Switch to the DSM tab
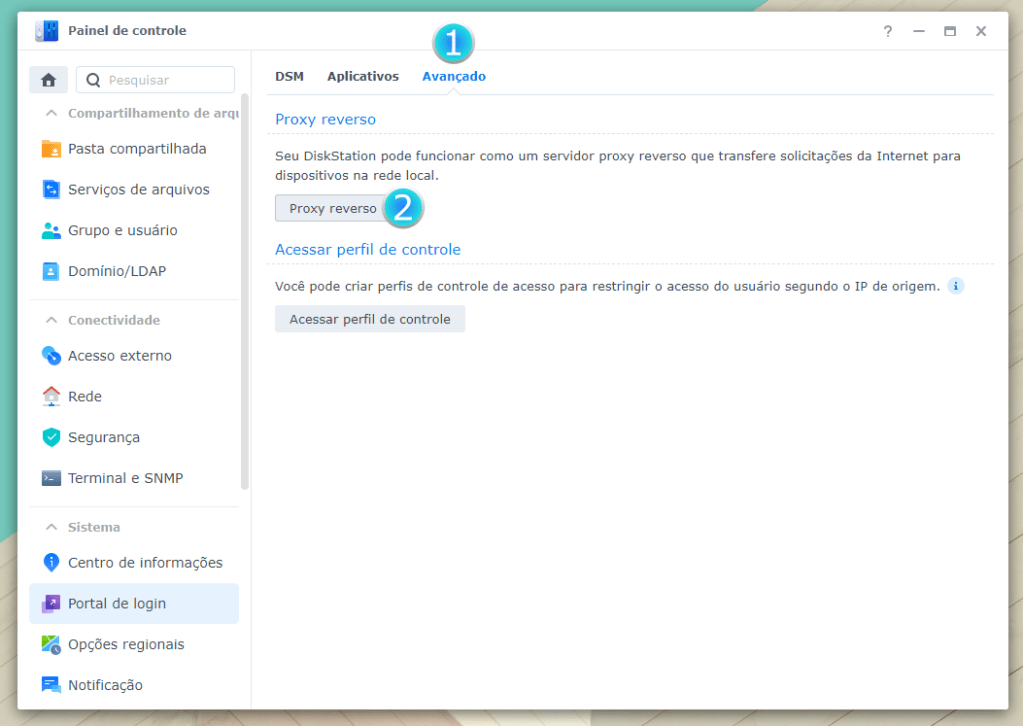Screen dimensions: 1023x726 point(289,76)
